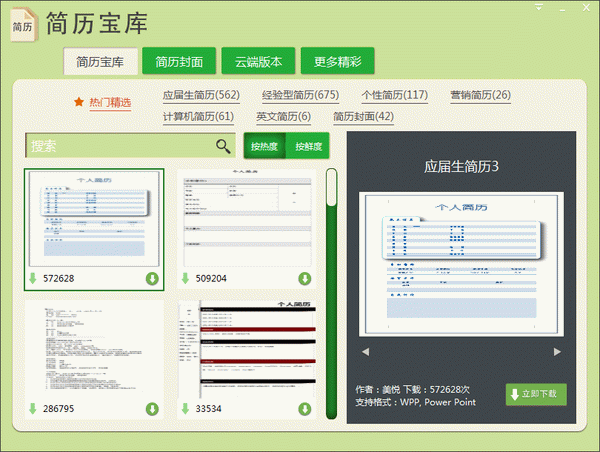
Task: Click the round download icon for template 509204
Action: pyautogui.click(x=305, y=279)
